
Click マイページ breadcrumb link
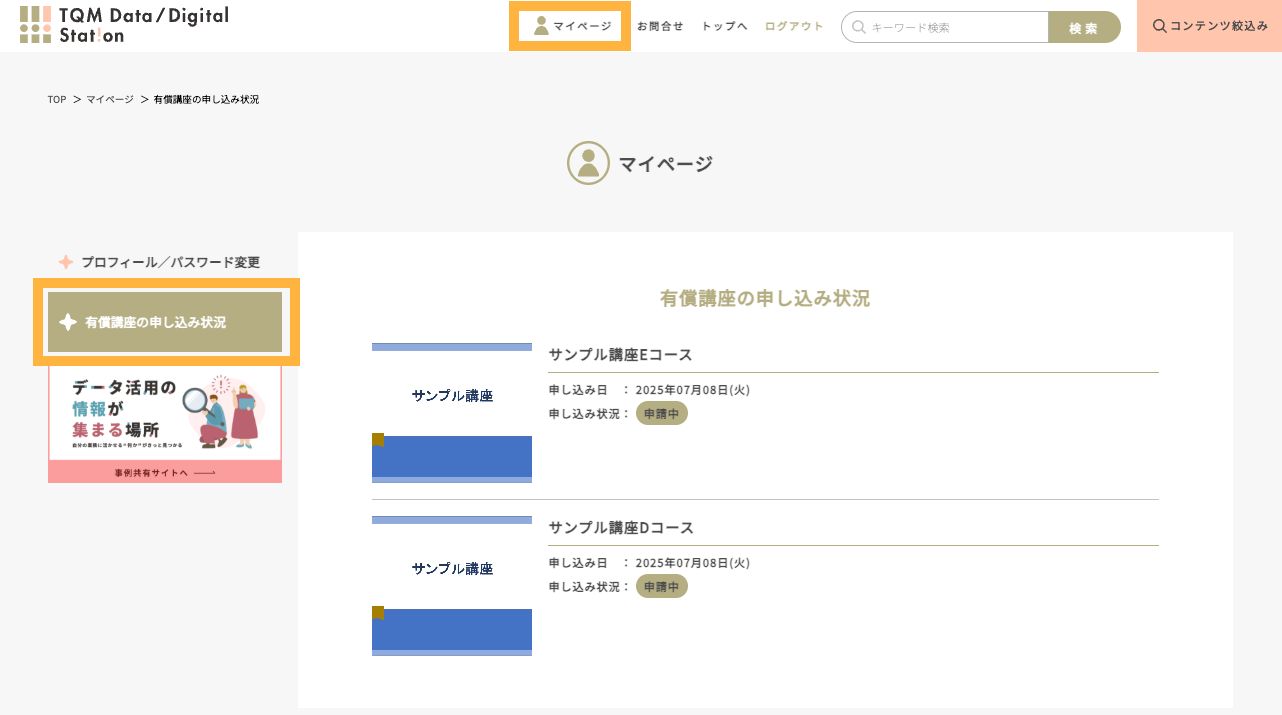110,100
